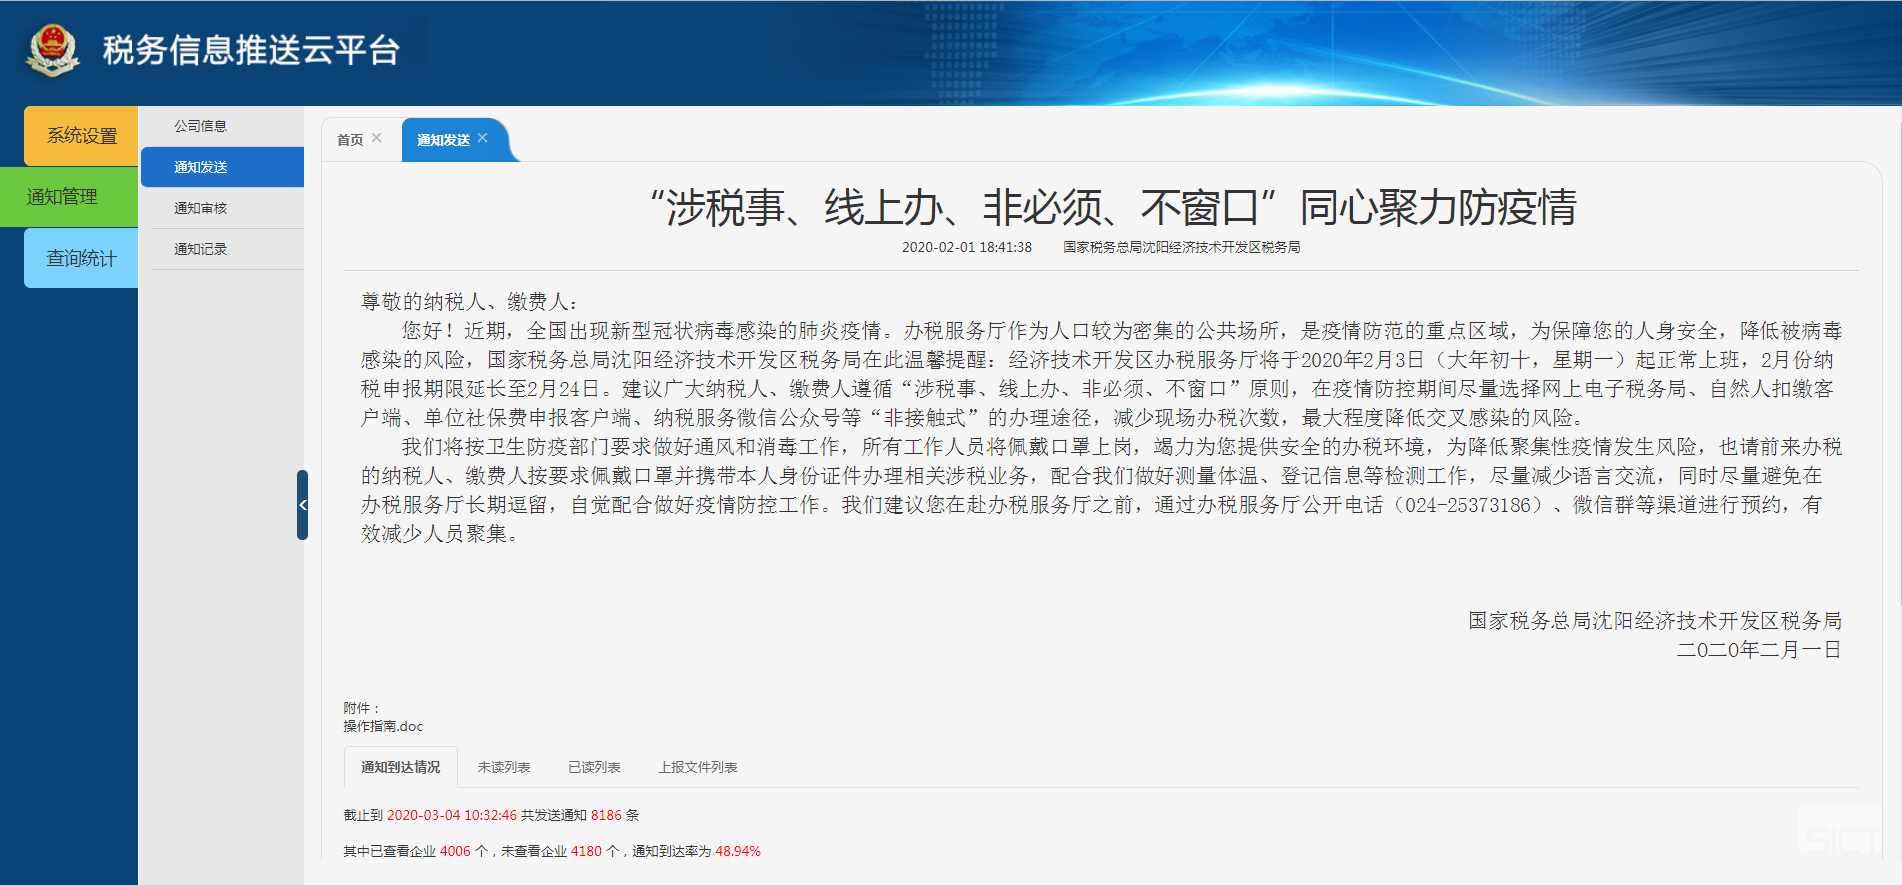Switch to the 未读列表 tab

point(504,767)
